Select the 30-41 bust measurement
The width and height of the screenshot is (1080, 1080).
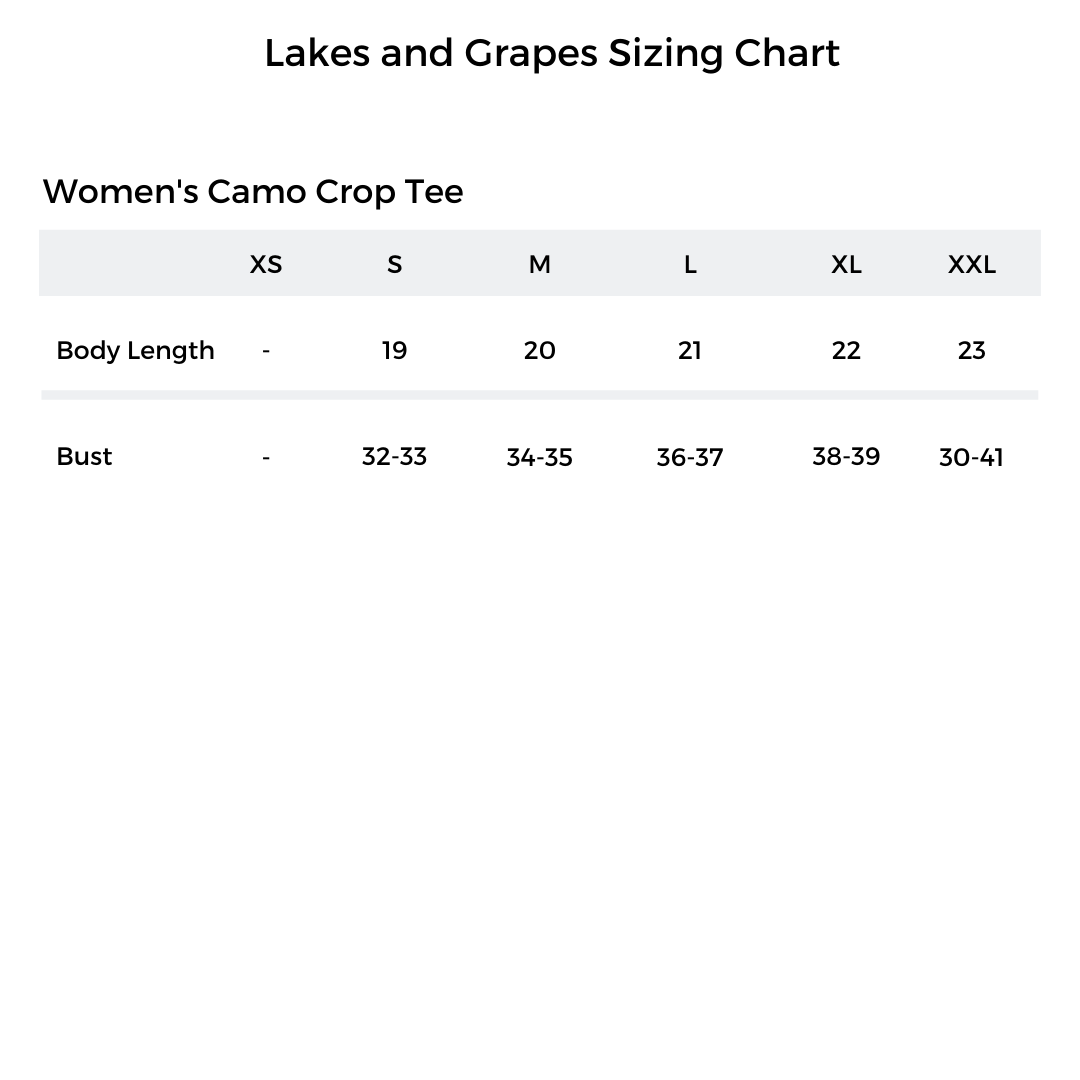(971, 457)
